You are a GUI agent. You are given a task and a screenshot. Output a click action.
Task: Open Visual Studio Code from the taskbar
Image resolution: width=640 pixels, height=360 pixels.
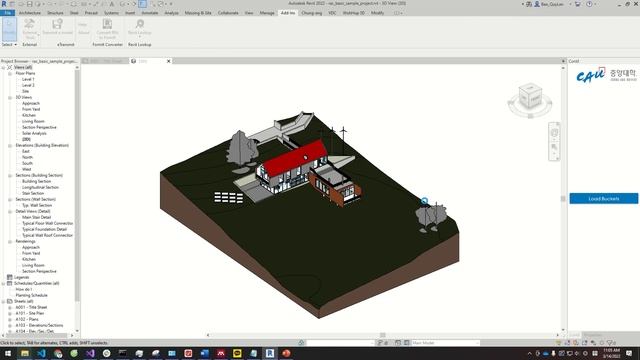pyautogui.click(x=41, y=353)
